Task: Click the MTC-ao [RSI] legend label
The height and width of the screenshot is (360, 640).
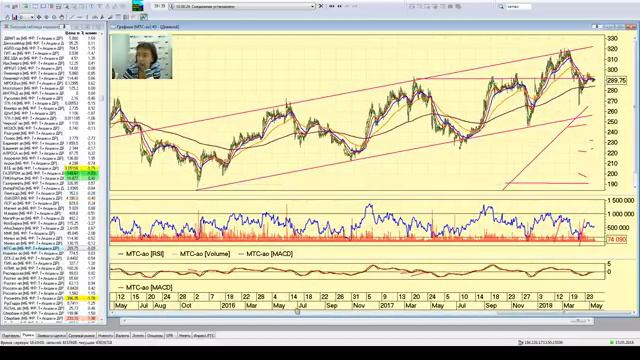Action: pos(144,254)
